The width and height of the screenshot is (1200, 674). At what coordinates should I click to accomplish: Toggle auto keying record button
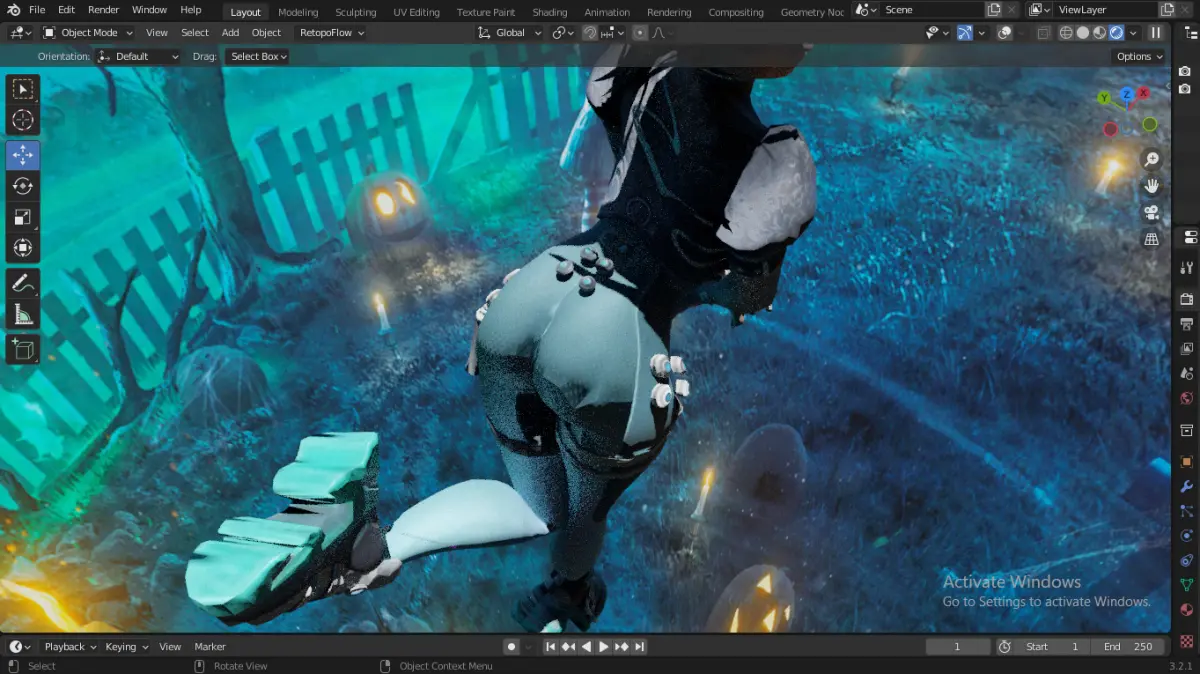click(512, 647)
